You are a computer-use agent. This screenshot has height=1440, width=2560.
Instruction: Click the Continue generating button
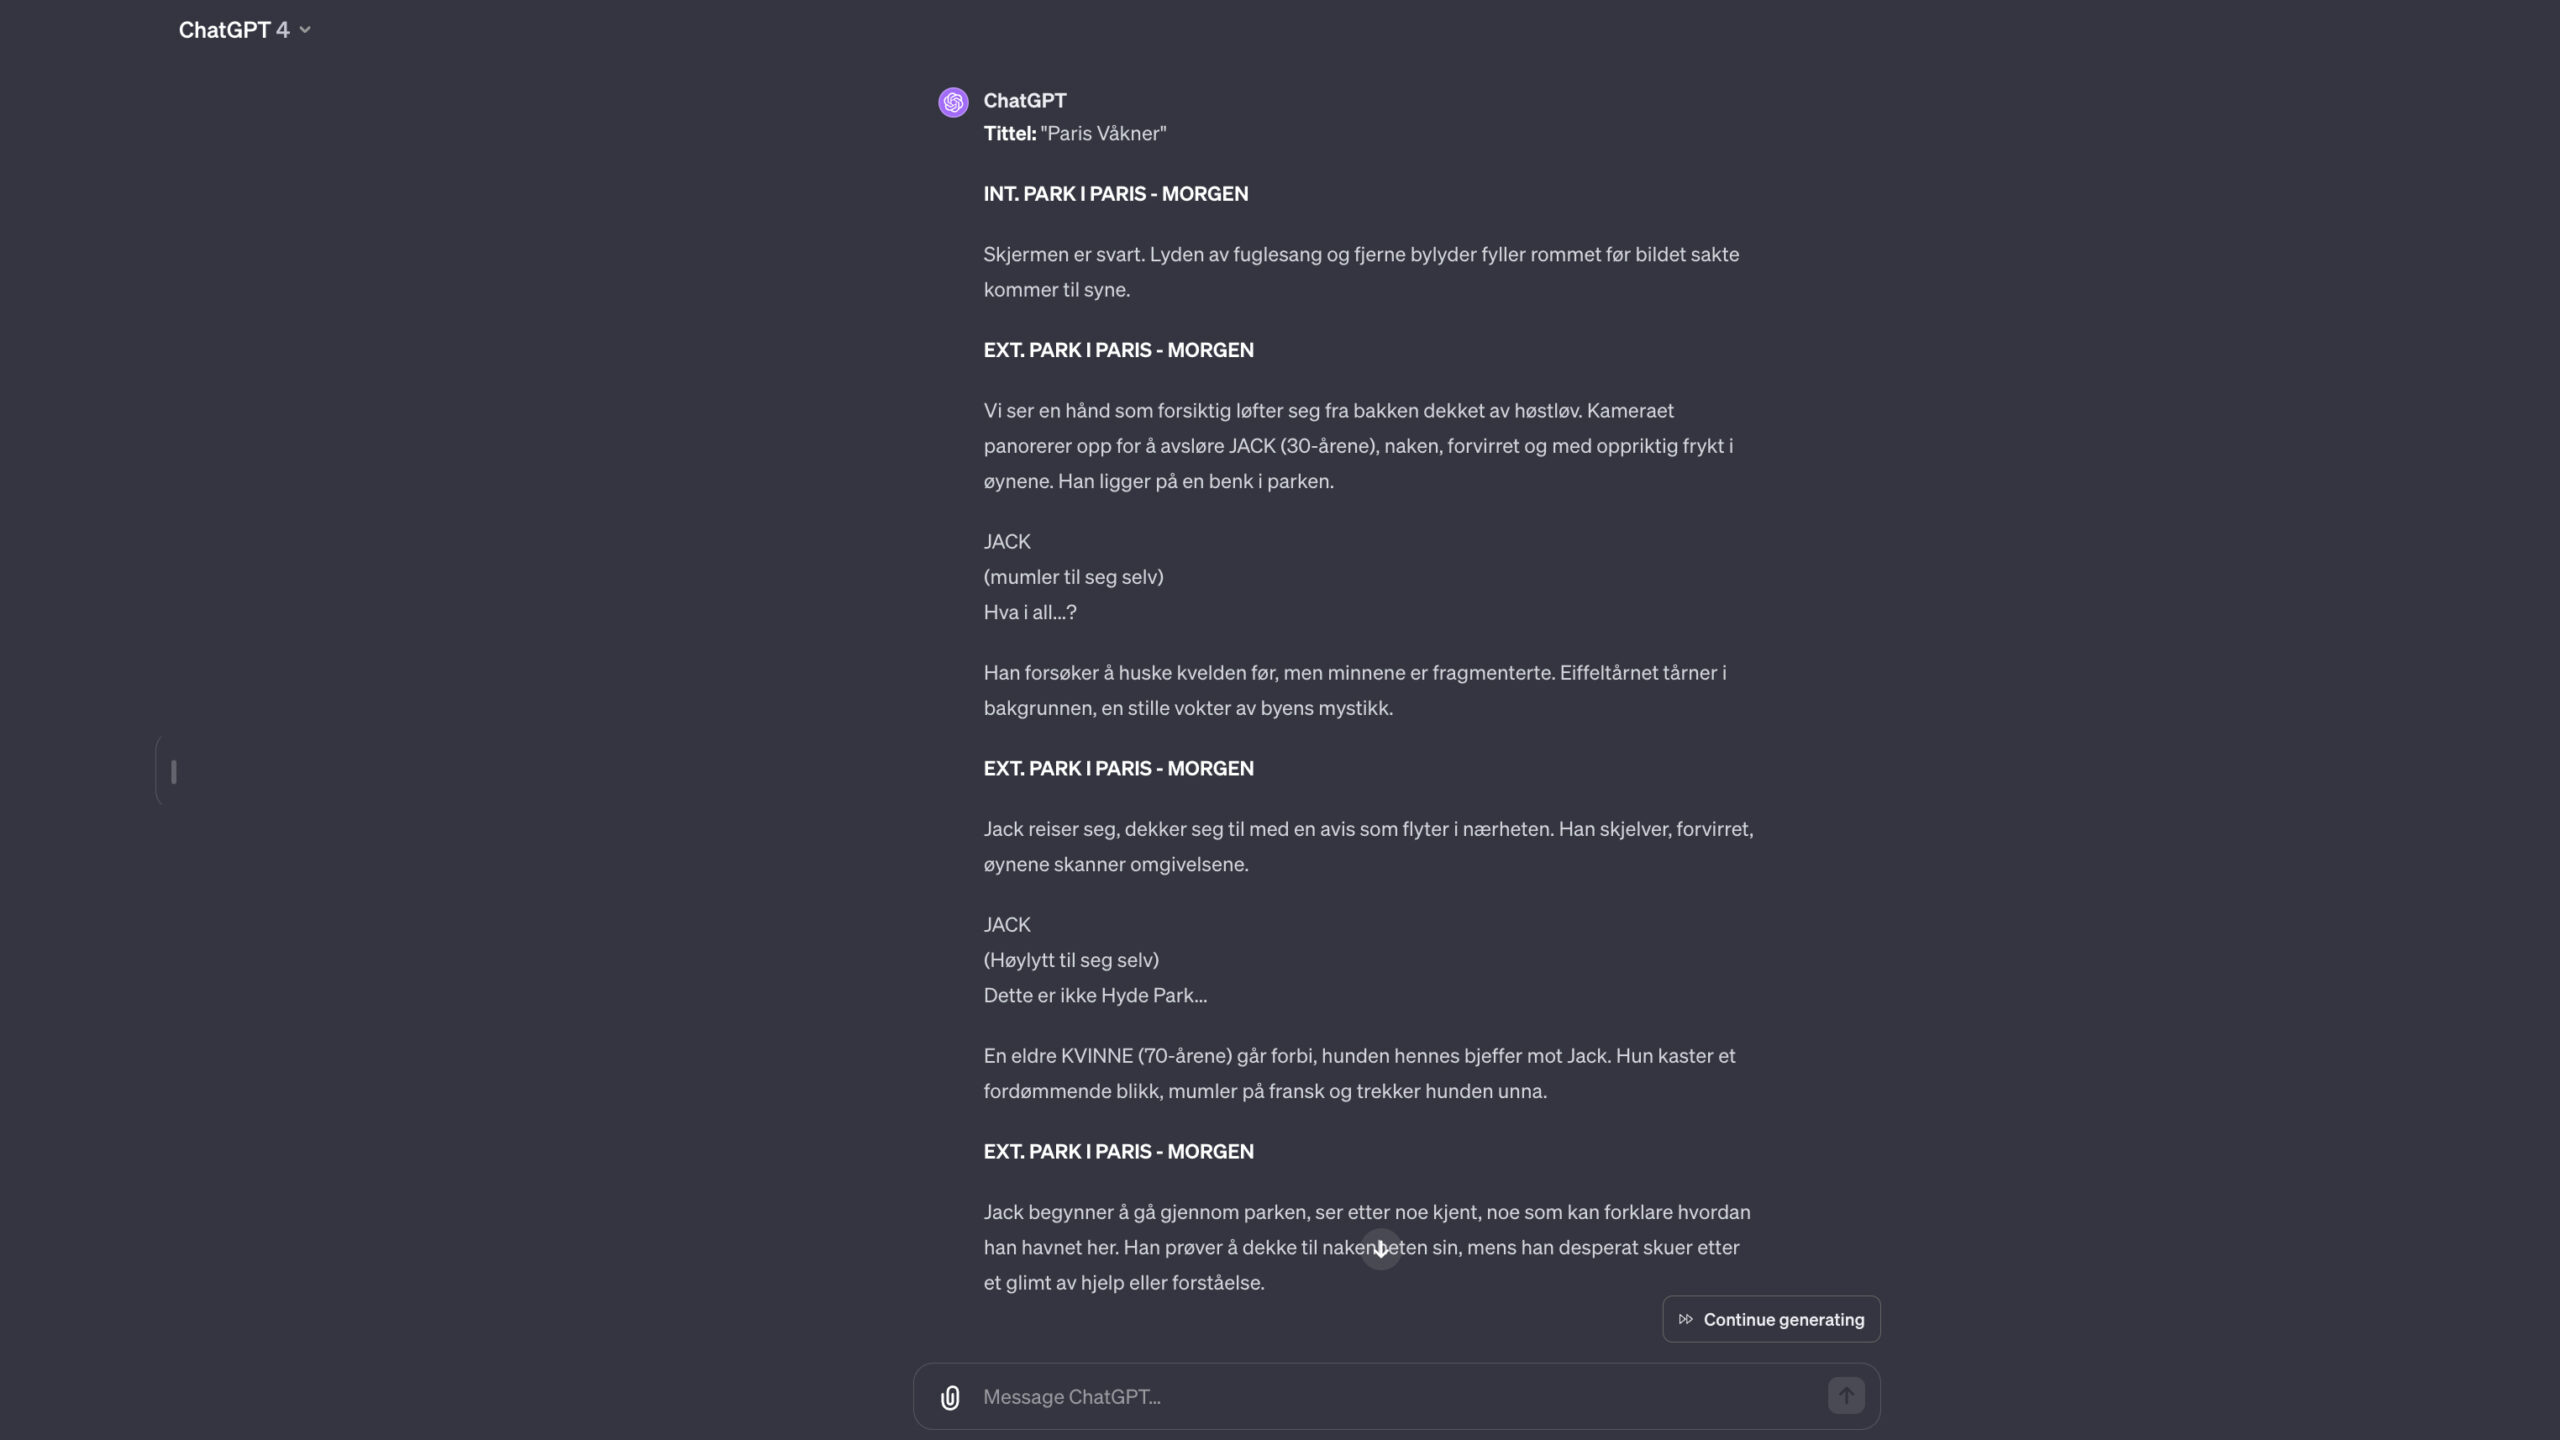(x=1771, y=1319)
